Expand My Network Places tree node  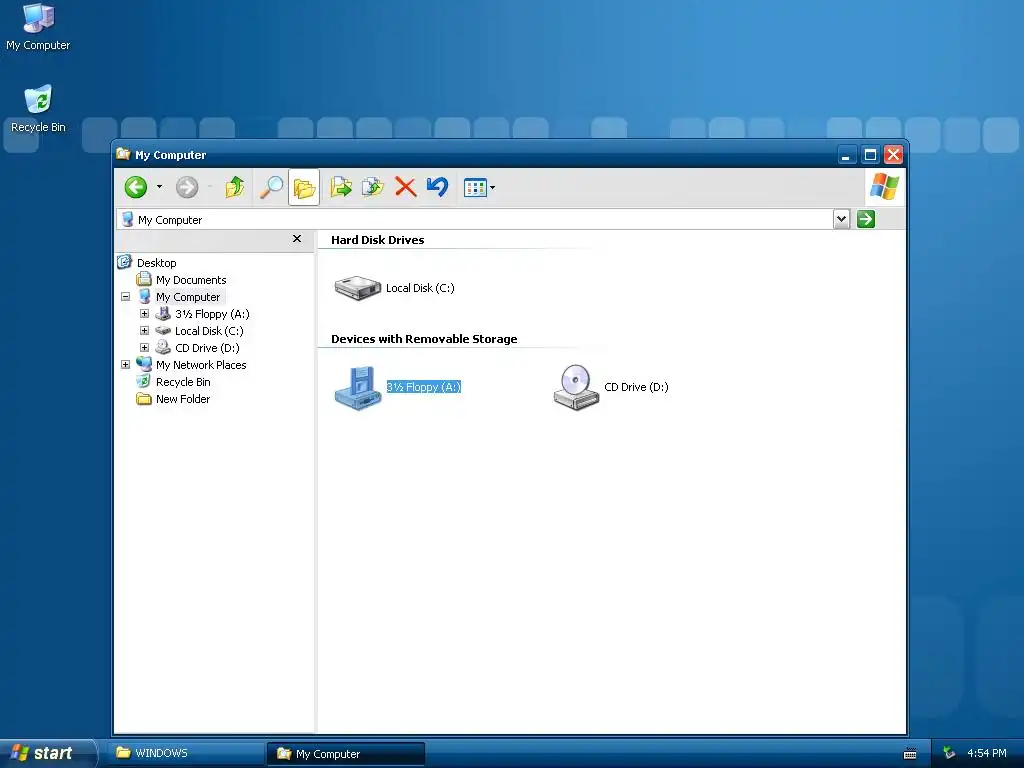[x=125, y=364]
